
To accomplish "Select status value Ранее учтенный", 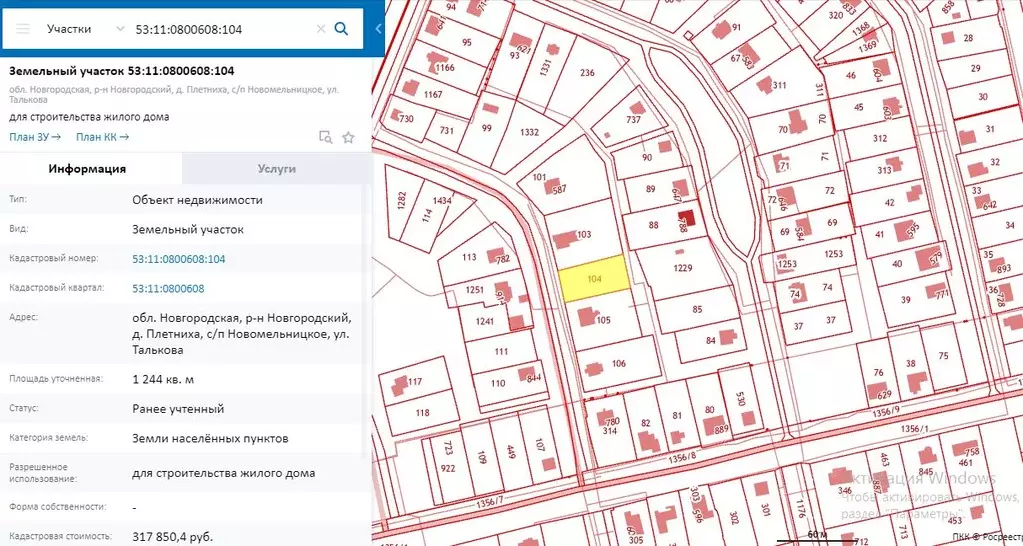I will click(178, 409).
